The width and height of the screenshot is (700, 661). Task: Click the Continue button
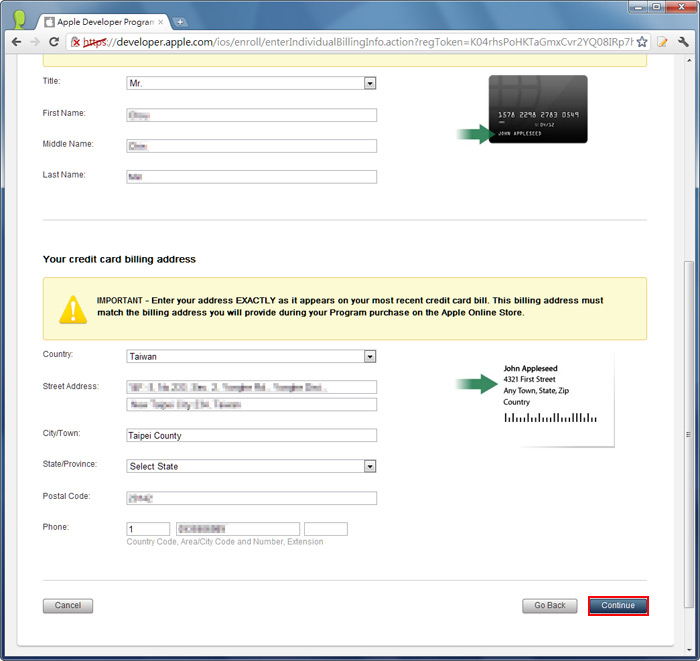click(x=618, y=606)
